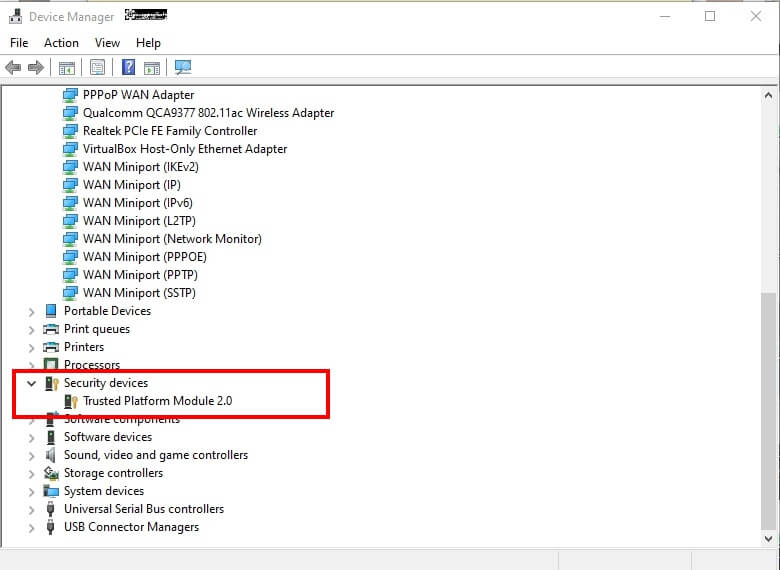780x570 pixels.
Task: Click the blue Help question mark icon
Action: tap(128, 68)
